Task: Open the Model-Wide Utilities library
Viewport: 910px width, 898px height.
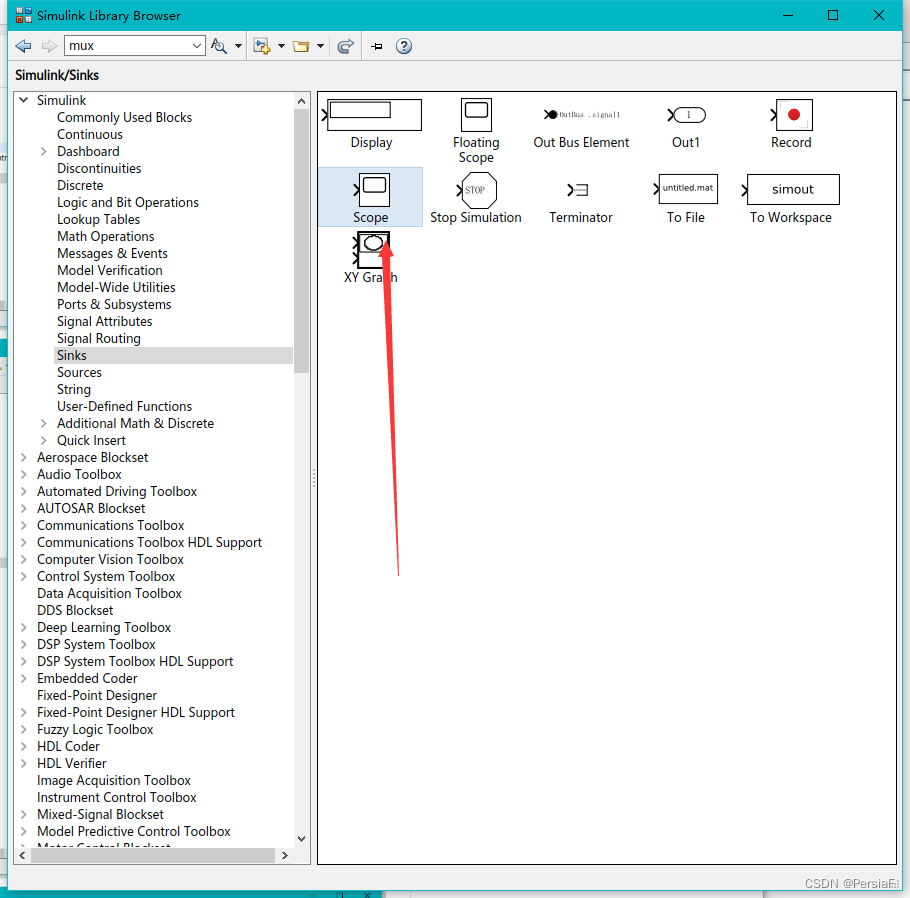Action: pos(116,287)
